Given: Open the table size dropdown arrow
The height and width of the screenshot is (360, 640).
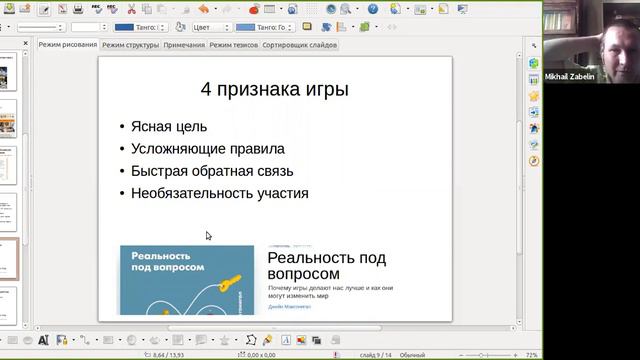Looking at the screenshot, I should tap(281, 9).
